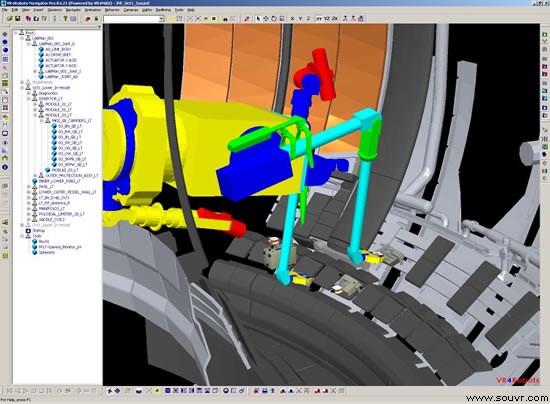Click the yellow pencil icon in bottom toolbar
This screenshot has height=404, width=550.
click(157, 391)
